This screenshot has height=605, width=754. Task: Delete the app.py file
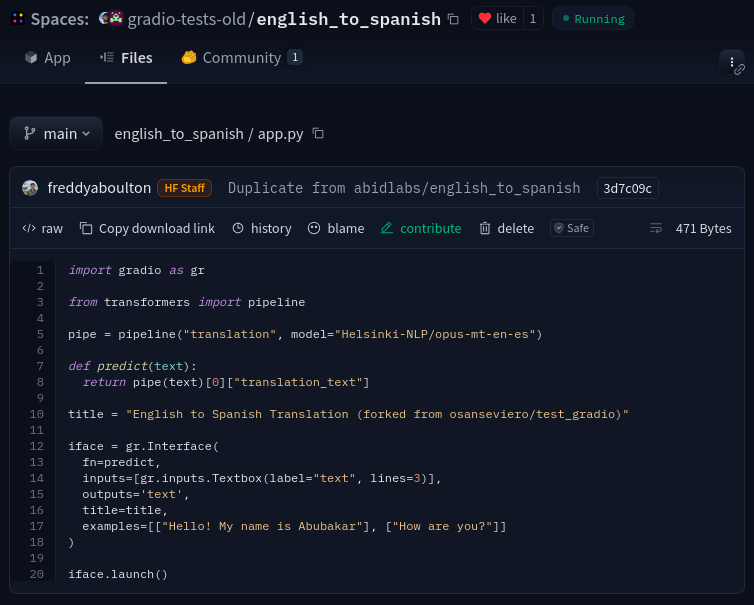pos(506,228)
